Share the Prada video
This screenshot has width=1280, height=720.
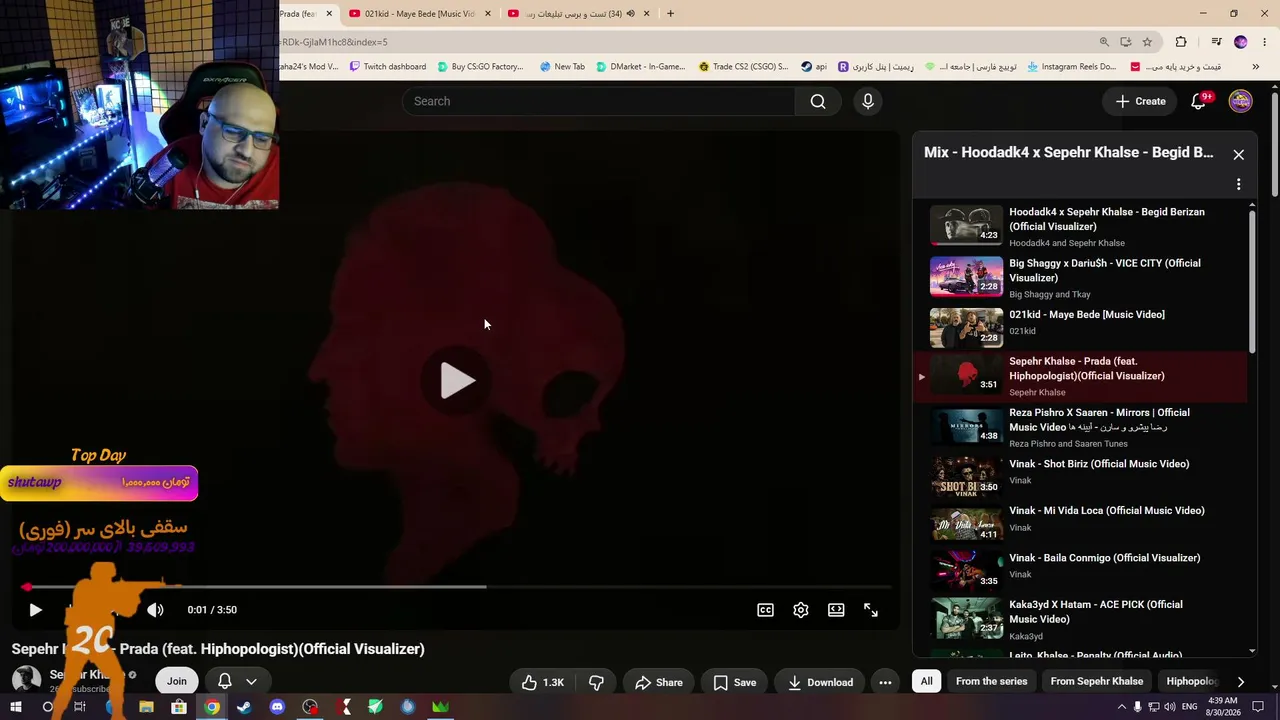(x=659, y=682)
